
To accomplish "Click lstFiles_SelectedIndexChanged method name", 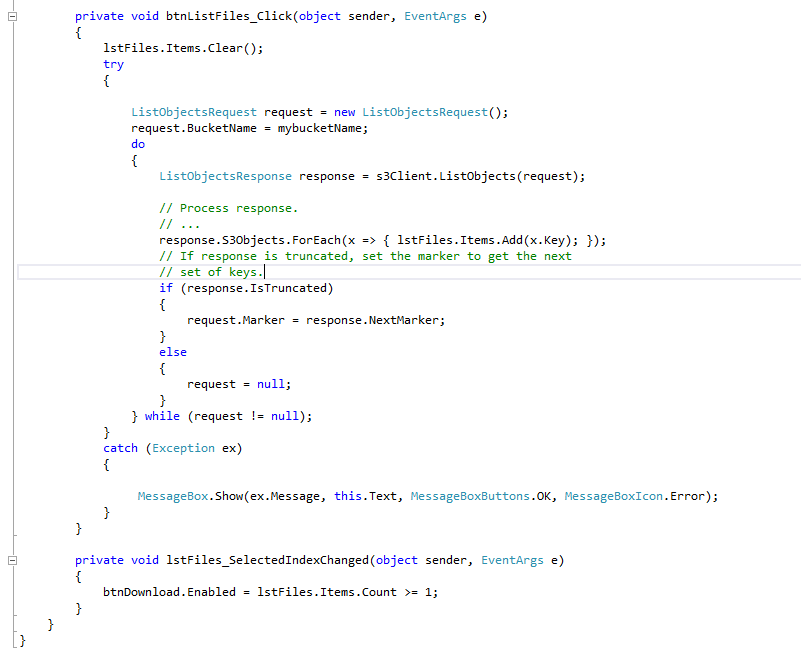I will click(x=267, y=560).
